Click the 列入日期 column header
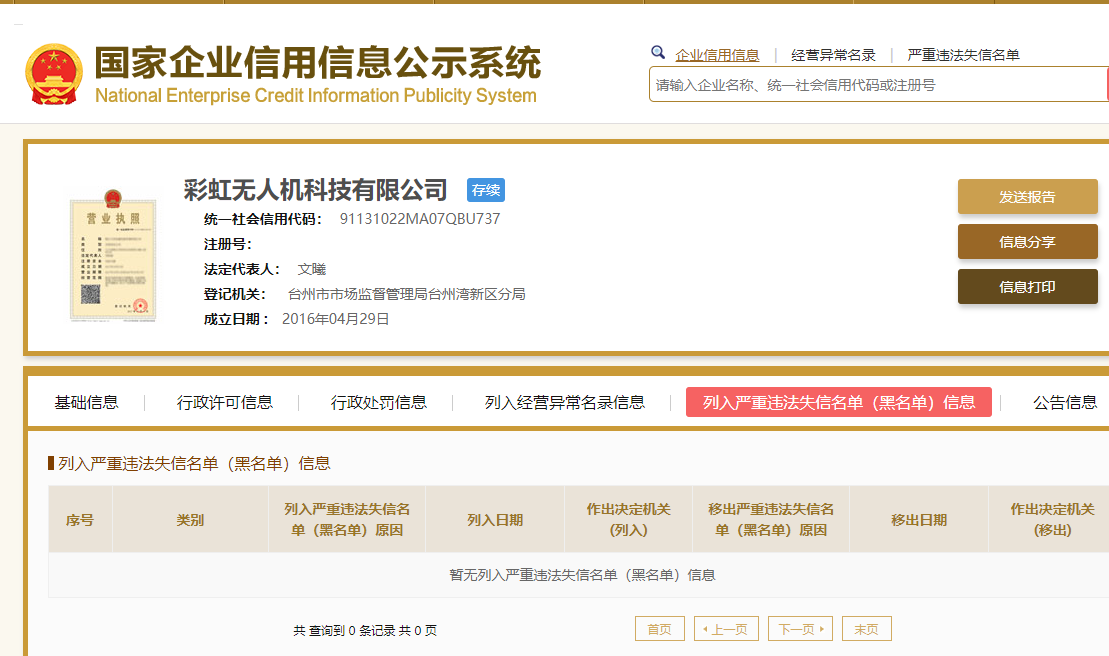The width and height of the screenshot is (1109, 656). pyautogui.click(x=495, y=520)
